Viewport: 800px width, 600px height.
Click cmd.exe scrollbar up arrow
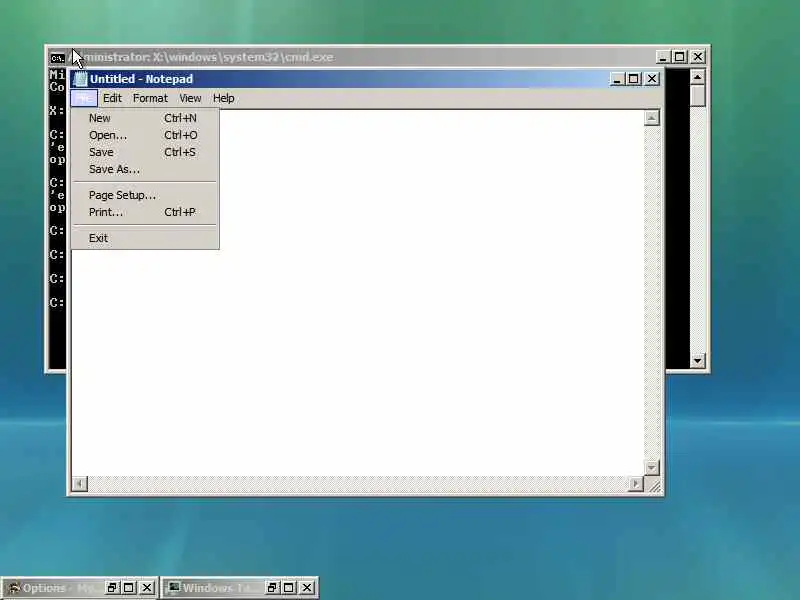point(697,77)
